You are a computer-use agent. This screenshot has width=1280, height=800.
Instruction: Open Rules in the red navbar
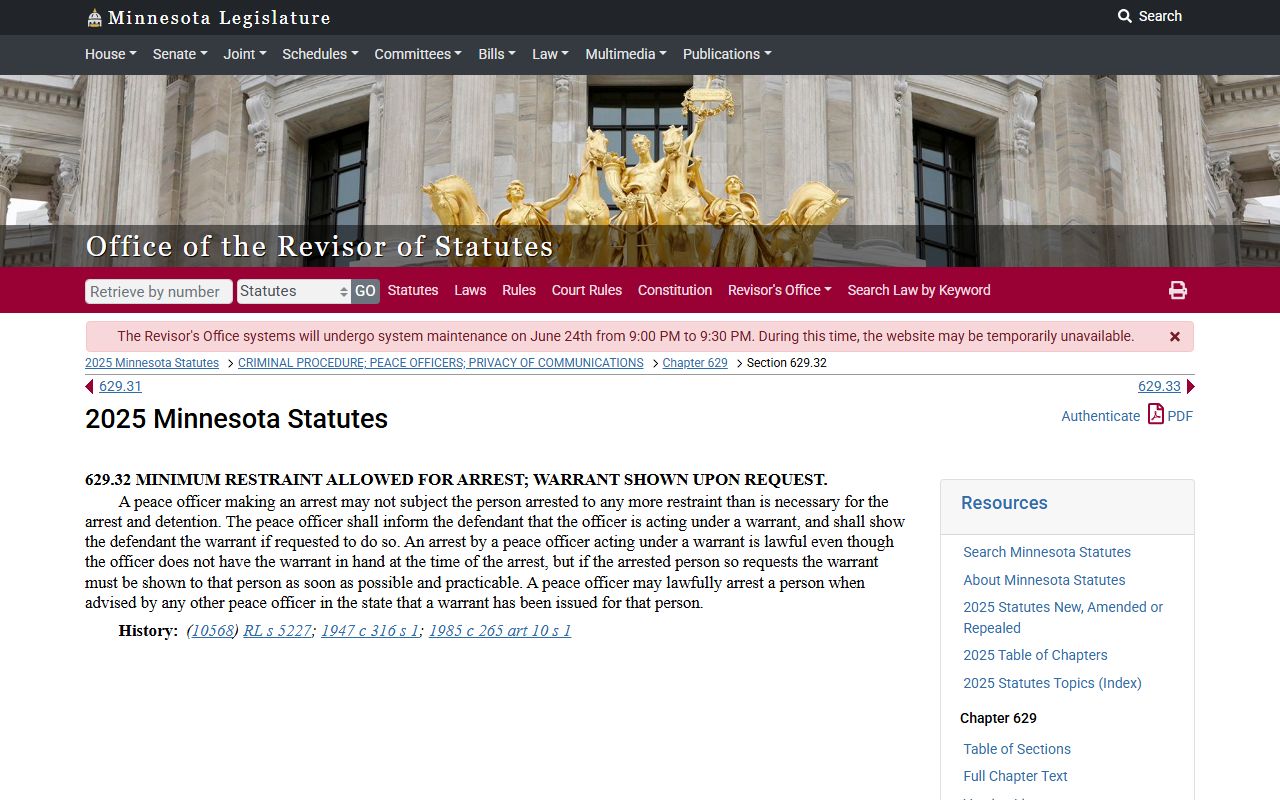519,290
